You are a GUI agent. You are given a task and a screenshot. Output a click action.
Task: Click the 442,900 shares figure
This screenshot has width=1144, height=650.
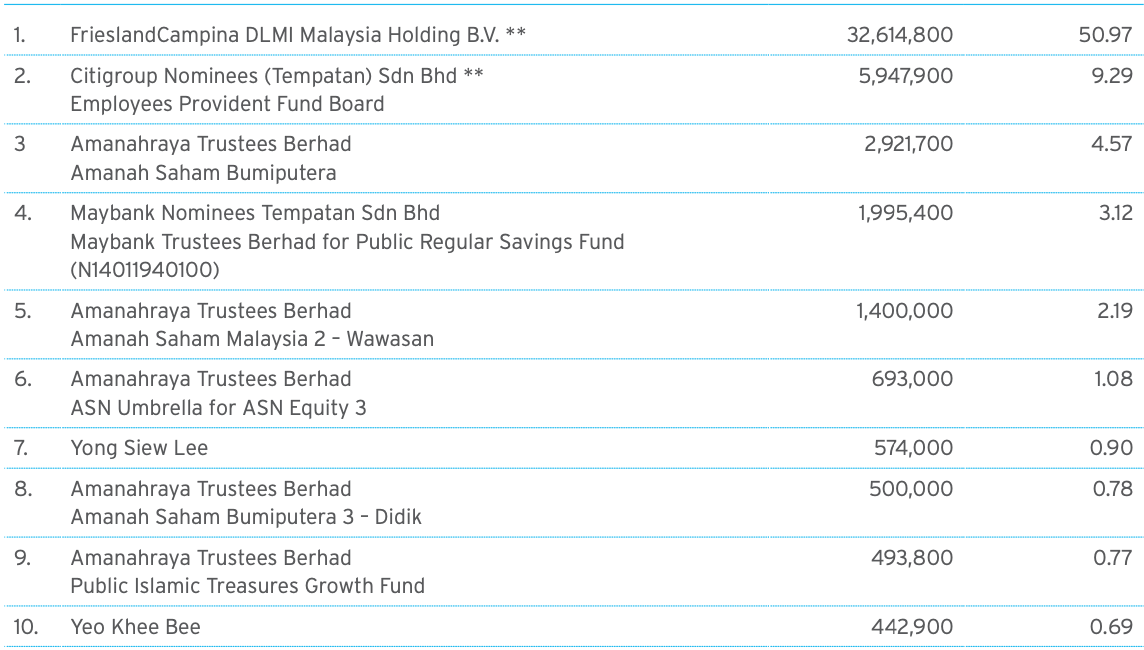(912, 627)
